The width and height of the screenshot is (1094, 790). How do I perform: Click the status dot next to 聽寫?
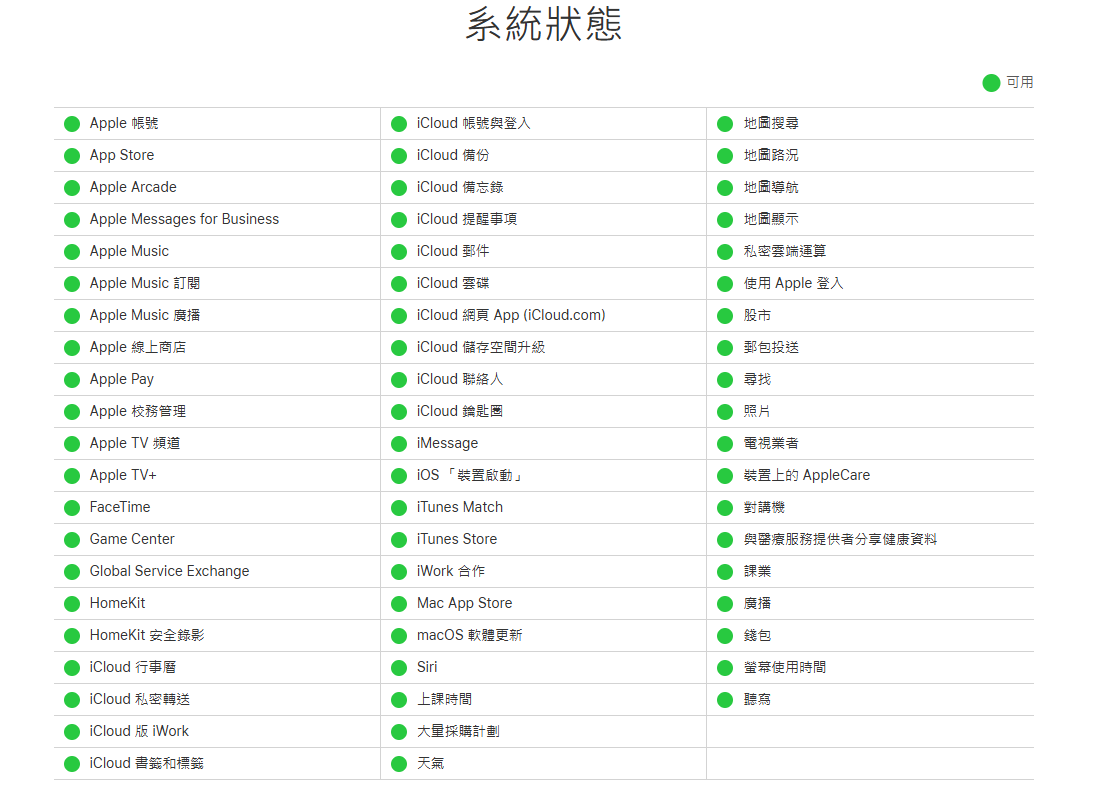point(726,700)
